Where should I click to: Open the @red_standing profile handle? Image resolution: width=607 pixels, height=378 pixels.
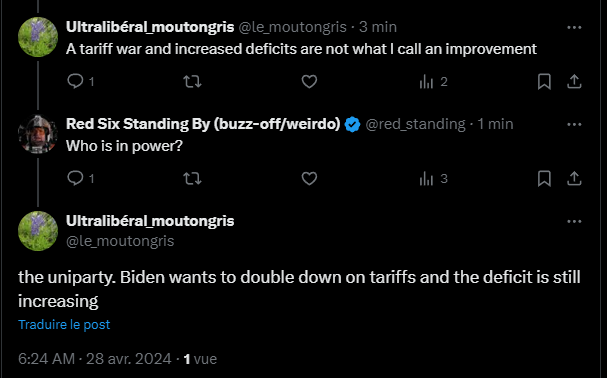(415, 124)
